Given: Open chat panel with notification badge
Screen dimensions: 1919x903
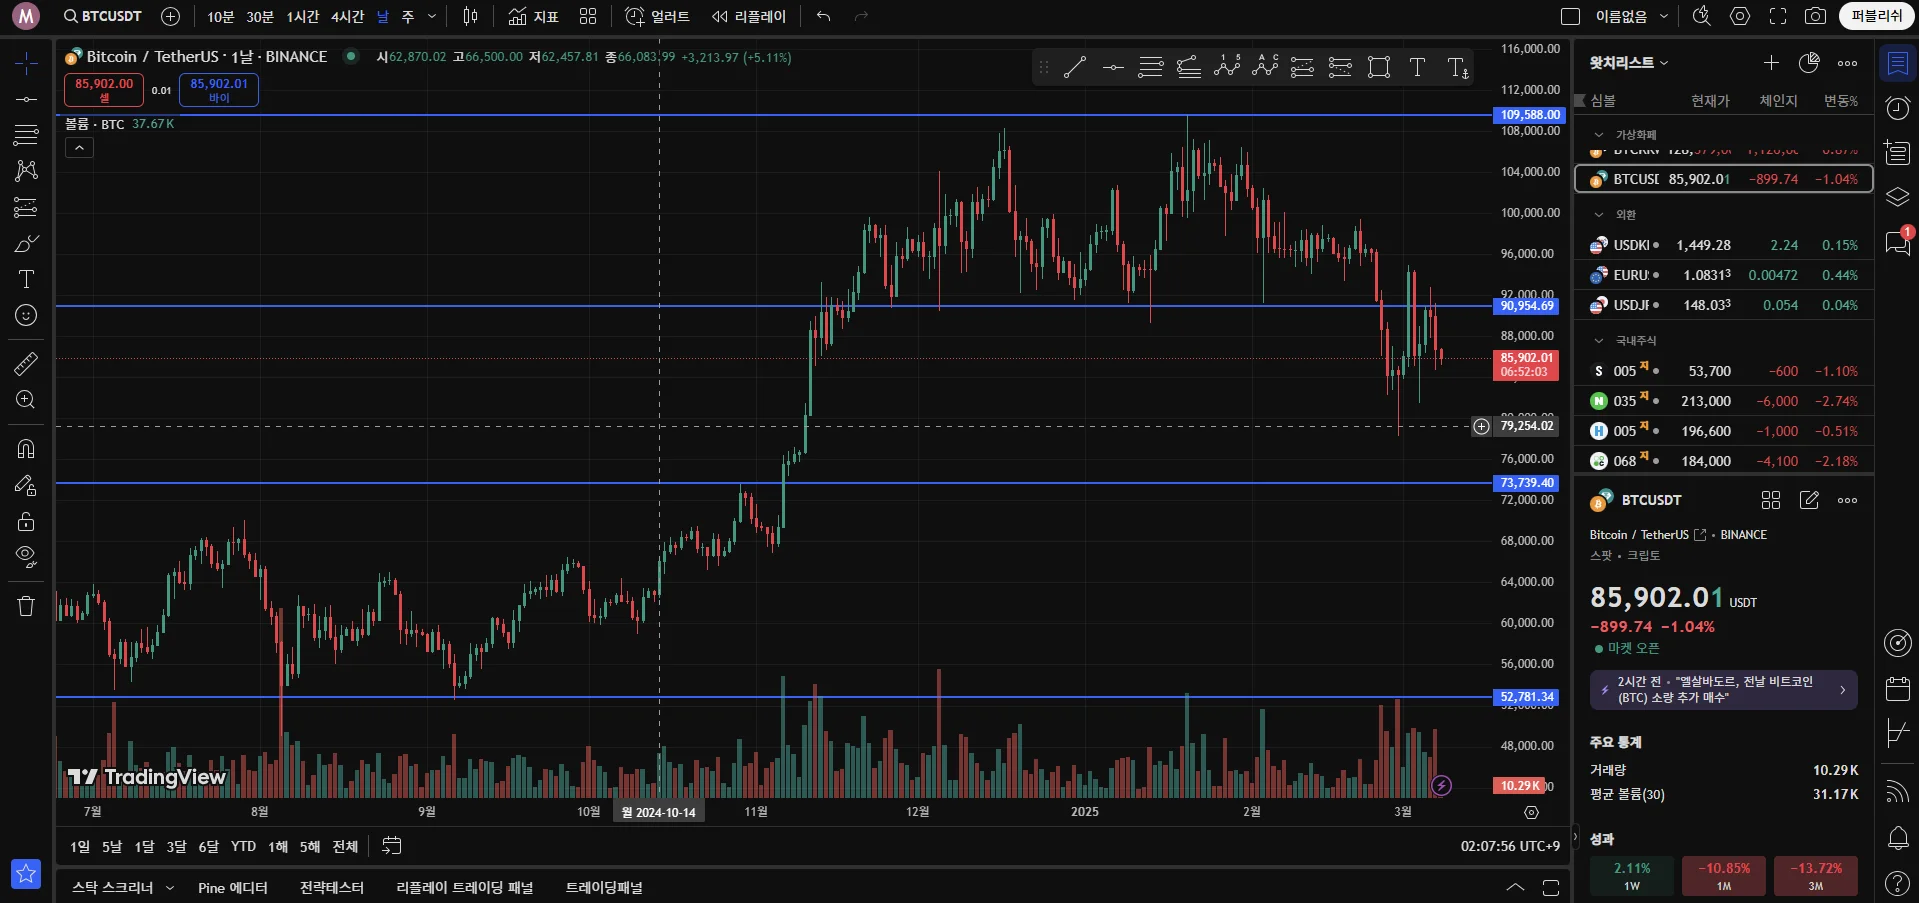Looking at the screenshot, I should [1897, 242].
